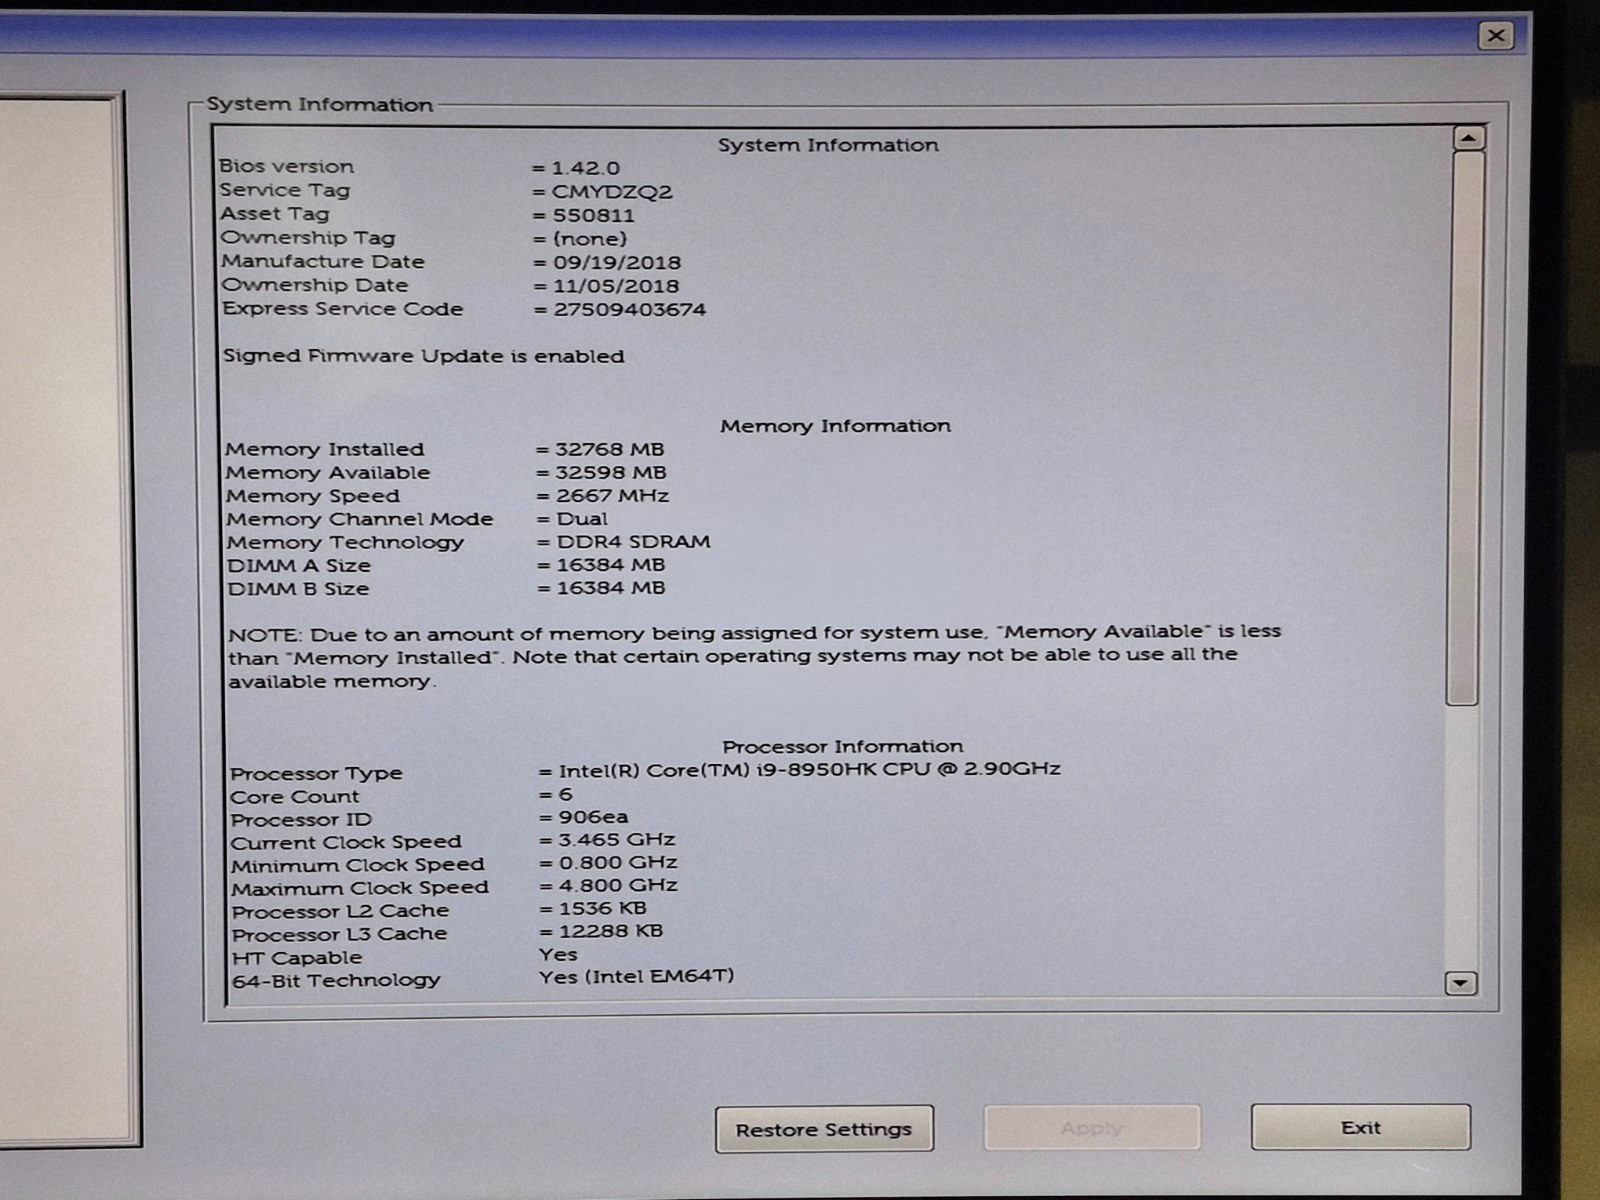Click the scroll down arrow button
Screen dimensions: 1600x1200
pyautogui.click(x=1460, y=983)
